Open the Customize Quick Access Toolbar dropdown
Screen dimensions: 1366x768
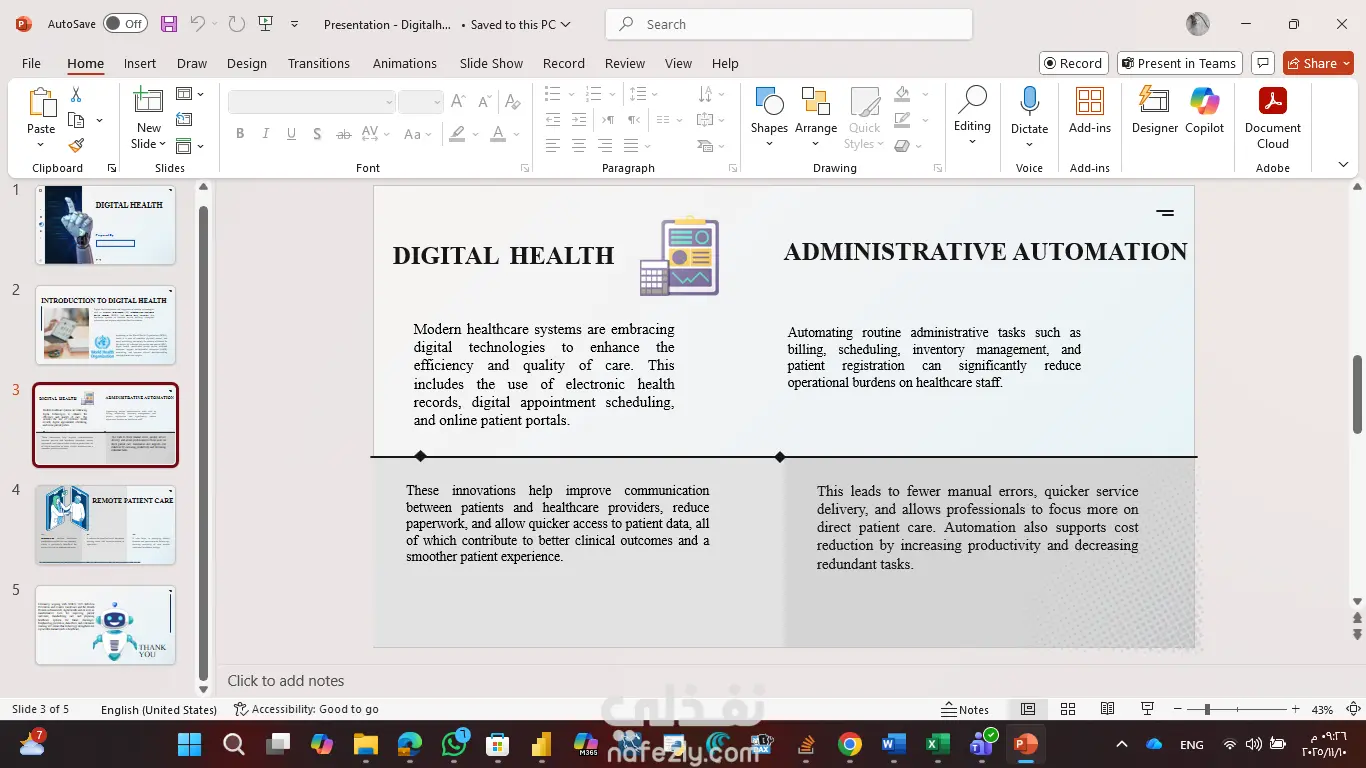[x=294, y=24]
